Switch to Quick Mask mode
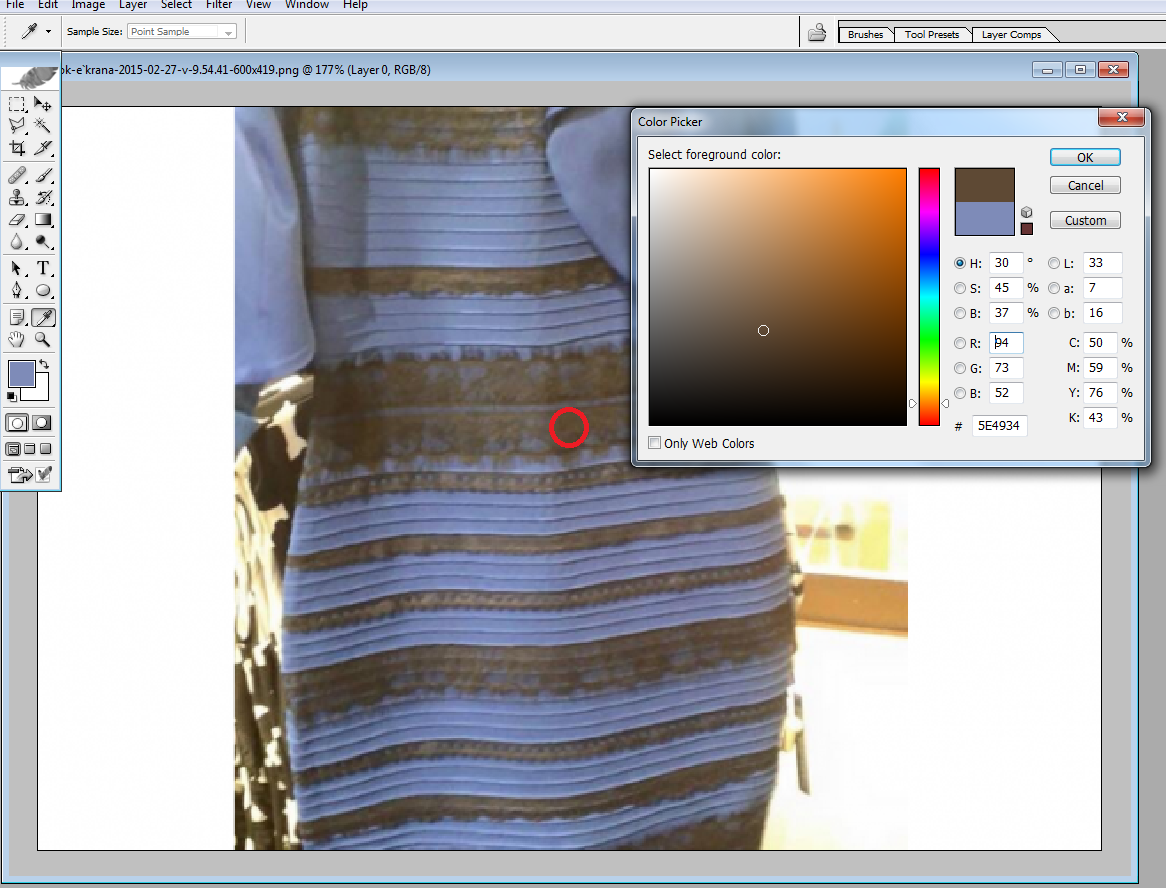The image size is (1167, 888). click(x=42, y=423)
